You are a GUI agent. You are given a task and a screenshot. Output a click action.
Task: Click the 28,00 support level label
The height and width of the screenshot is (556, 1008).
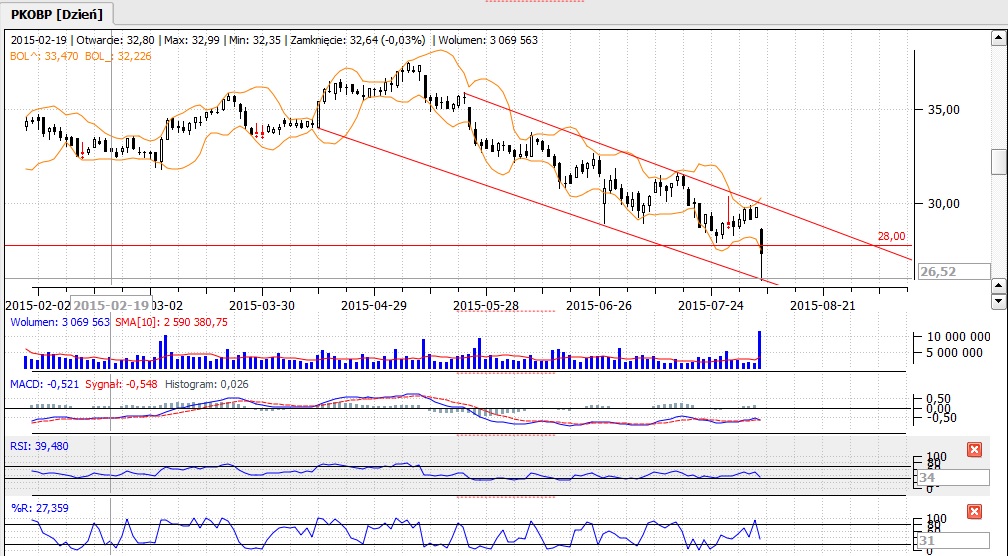[891, 236]
